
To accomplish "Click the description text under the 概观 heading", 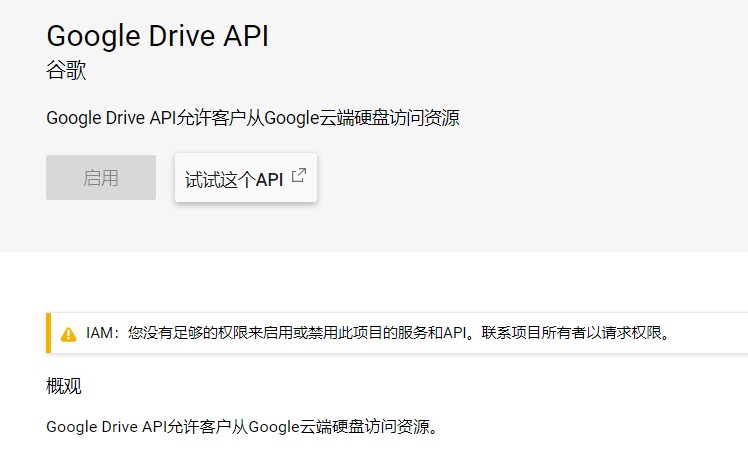I will [242, 426].
